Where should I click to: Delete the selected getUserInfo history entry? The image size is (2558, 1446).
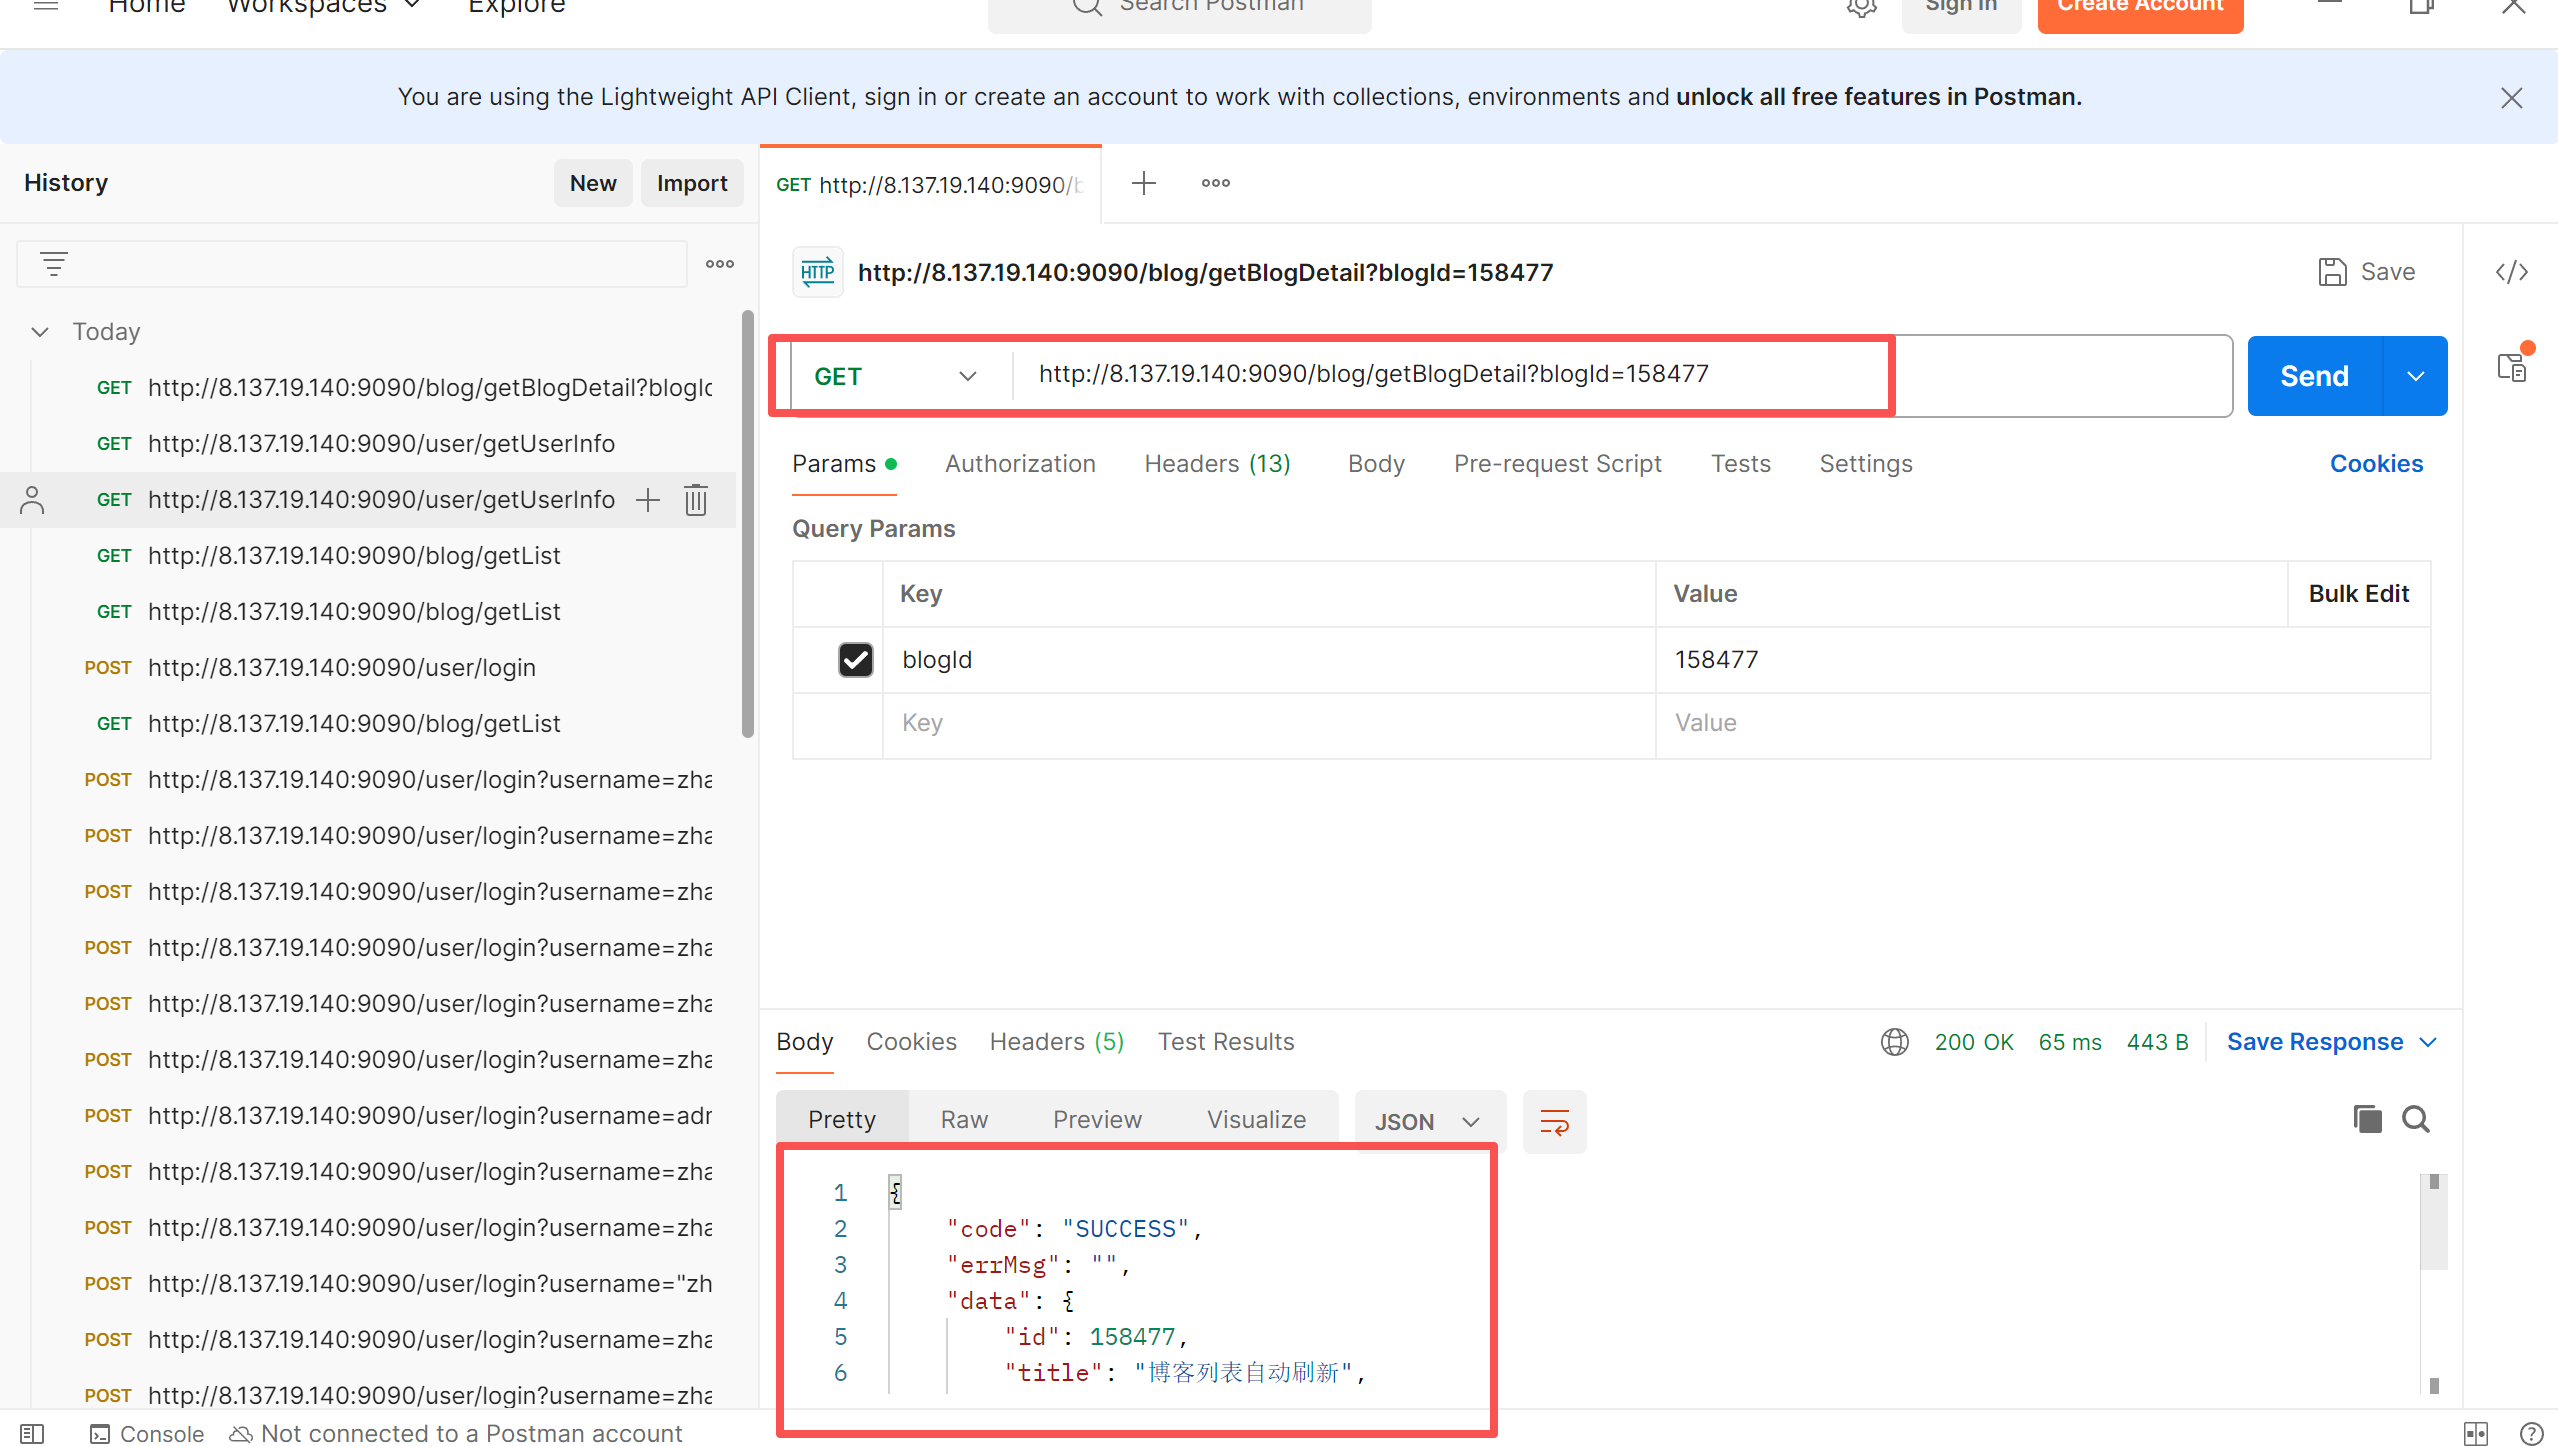(x=696, y=500)
